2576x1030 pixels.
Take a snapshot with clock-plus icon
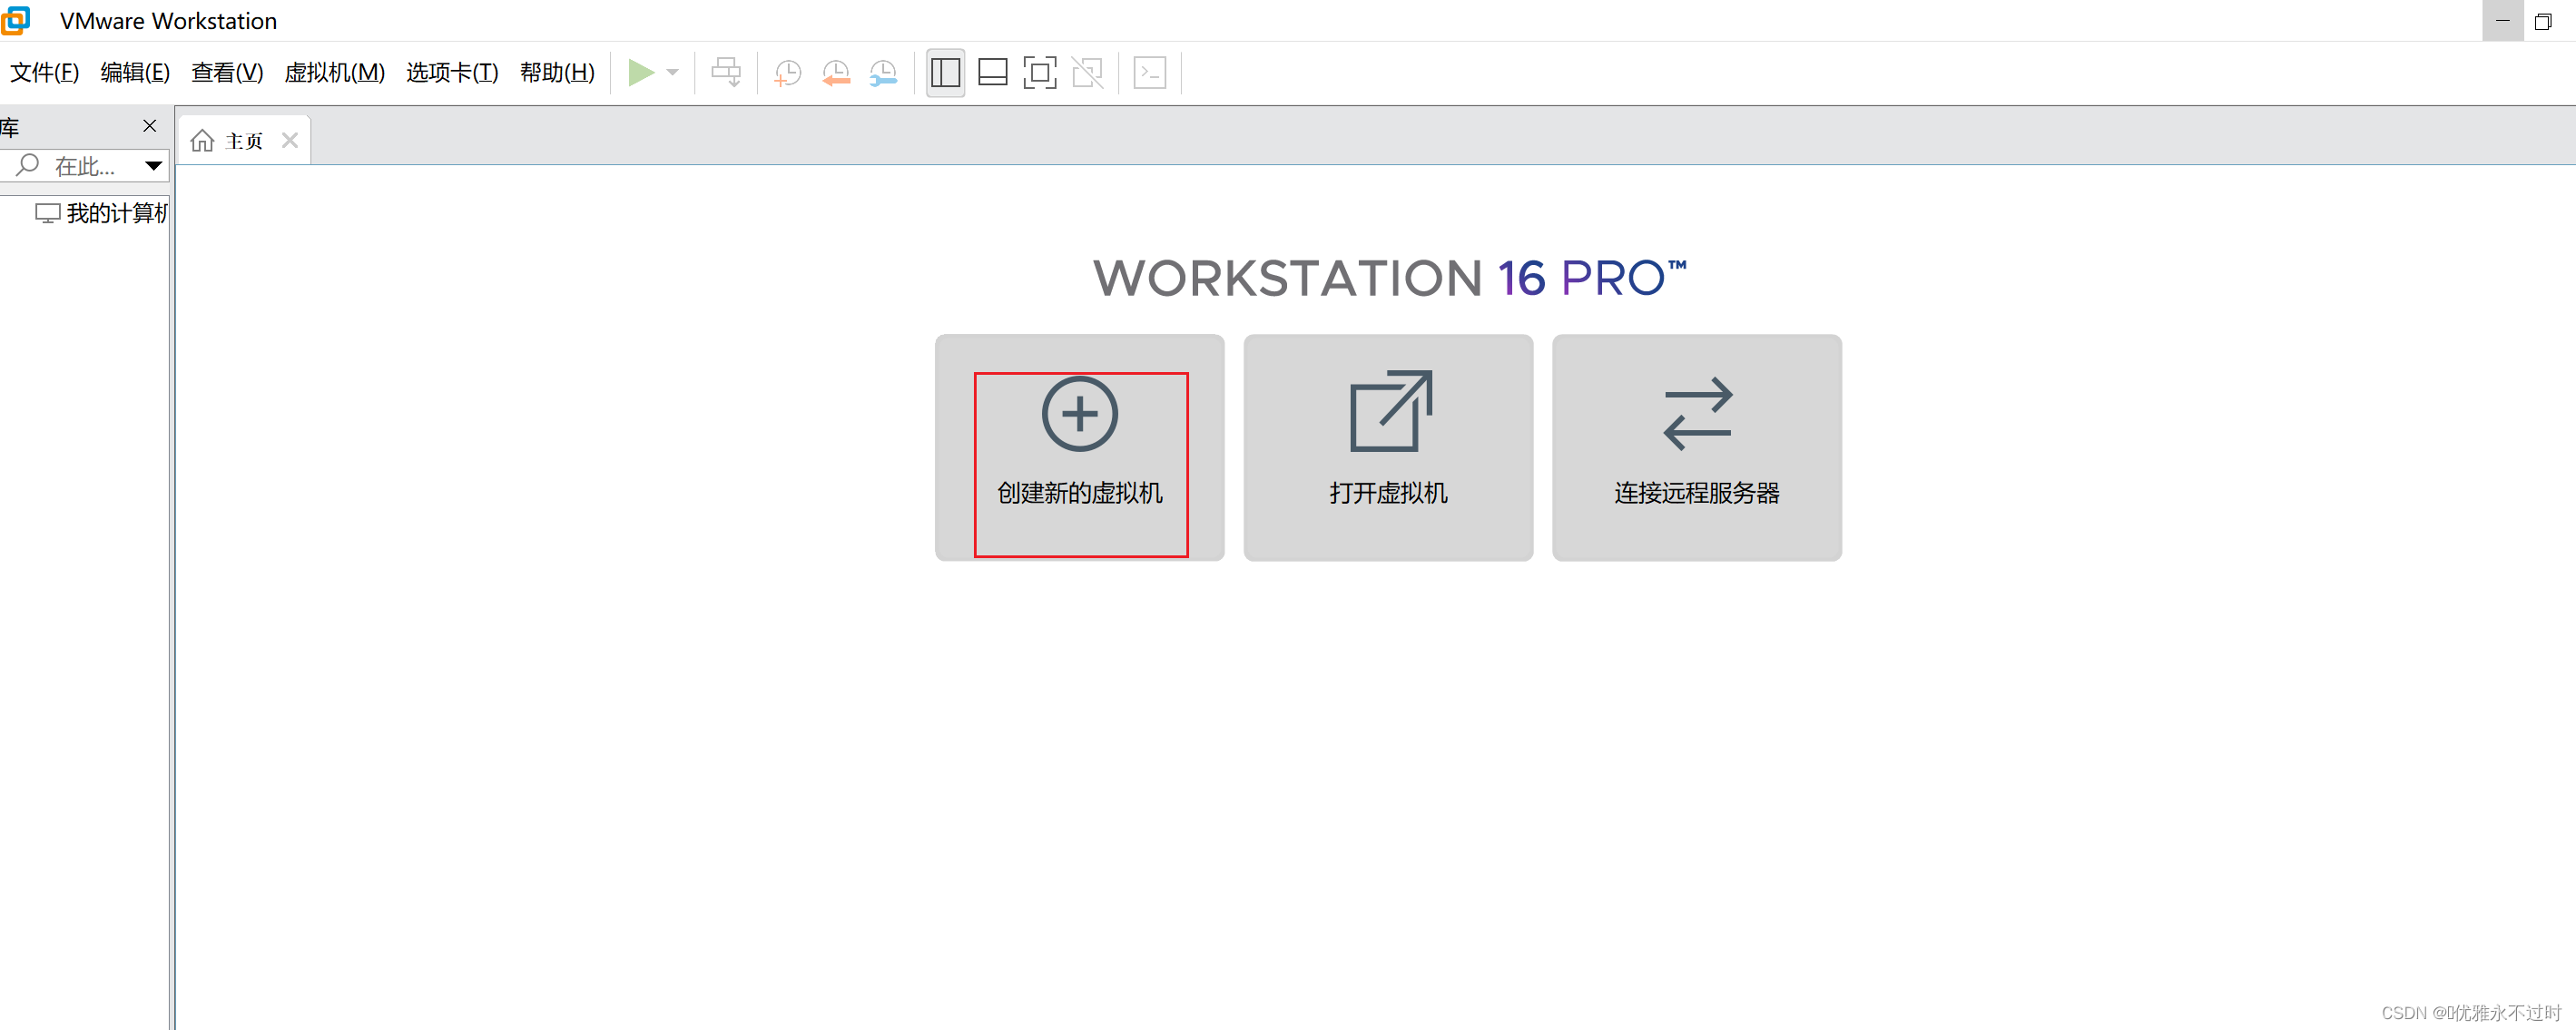pos(788,72)
